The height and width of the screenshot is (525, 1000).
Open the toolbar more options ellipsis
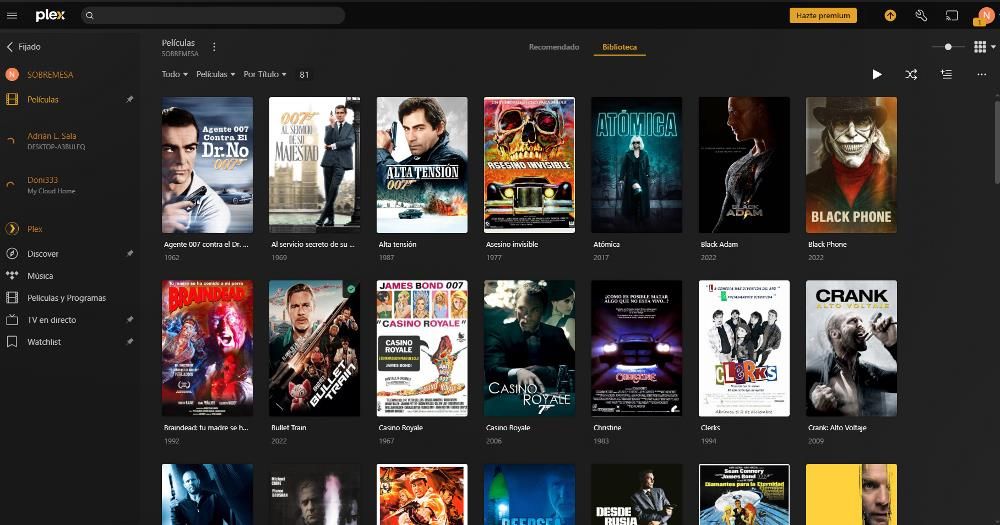click(982, 75)
